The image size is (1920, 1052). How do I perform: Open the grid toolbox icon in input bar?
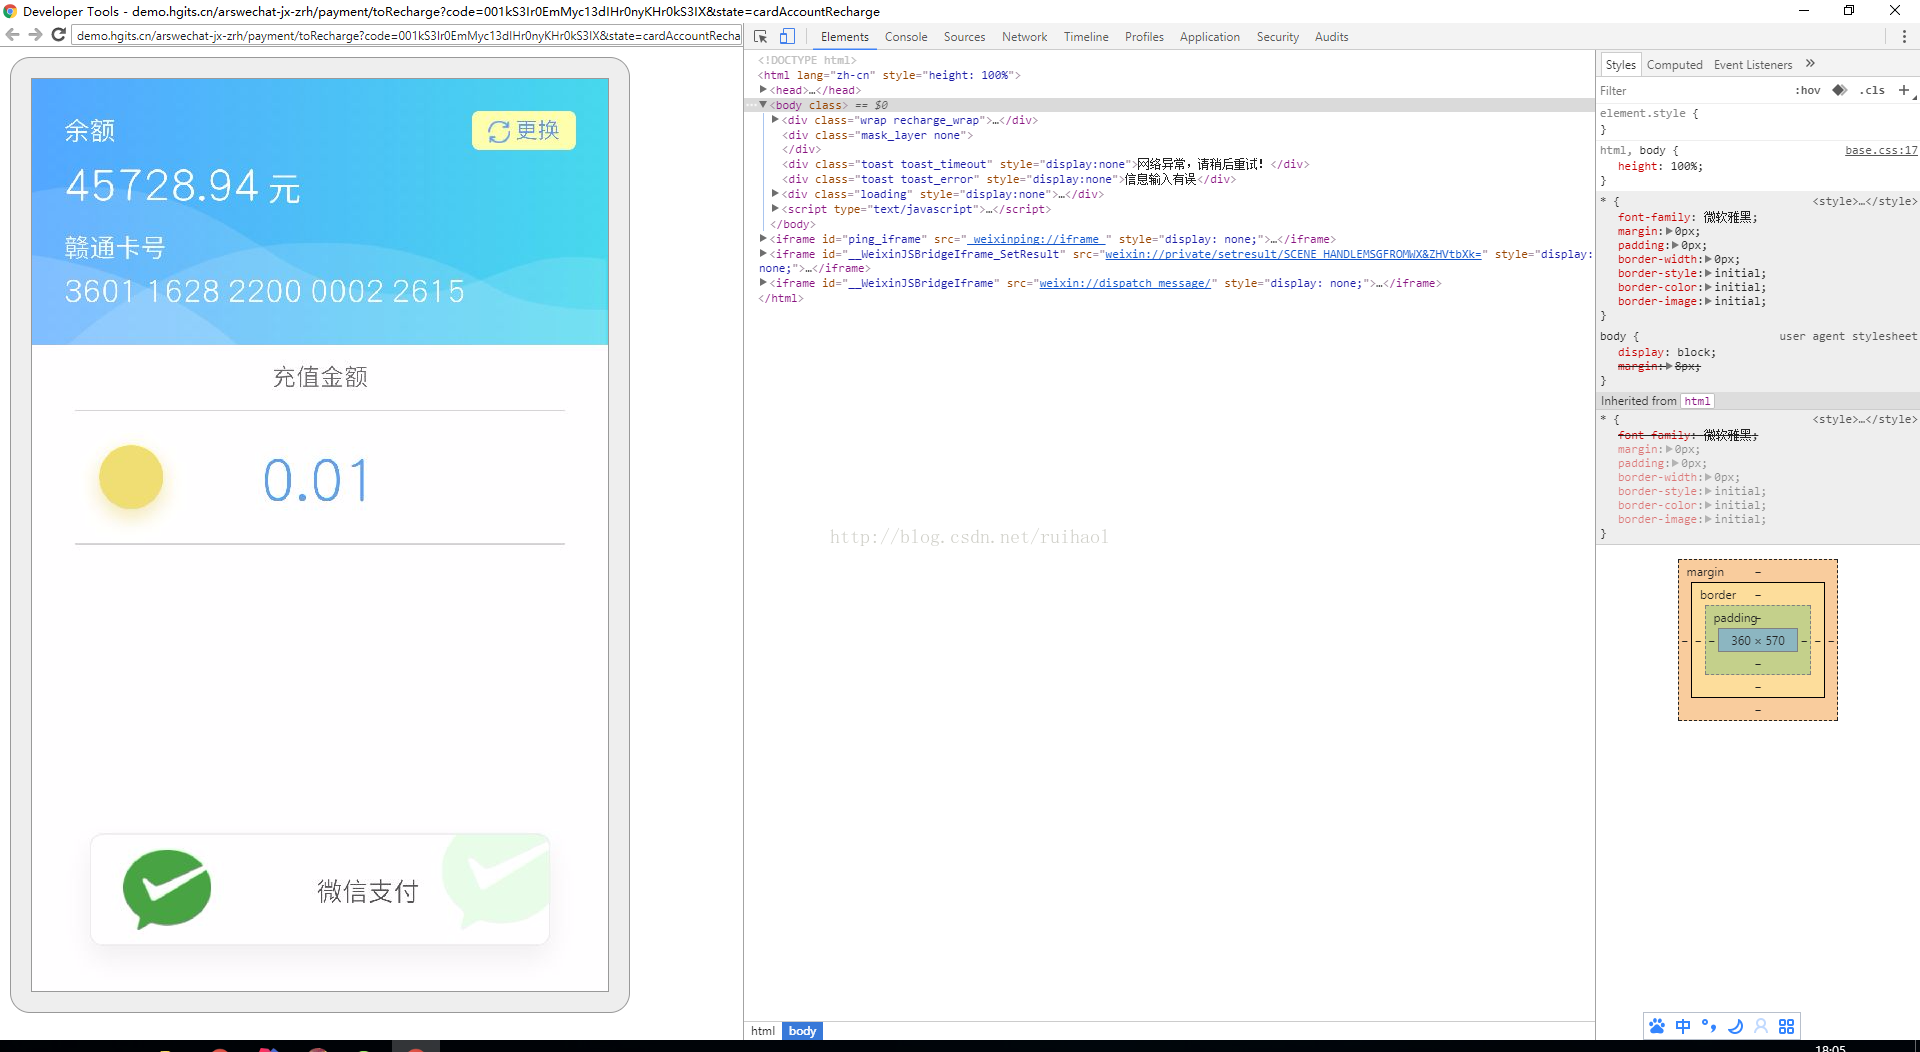[x=1787, y=1026]
